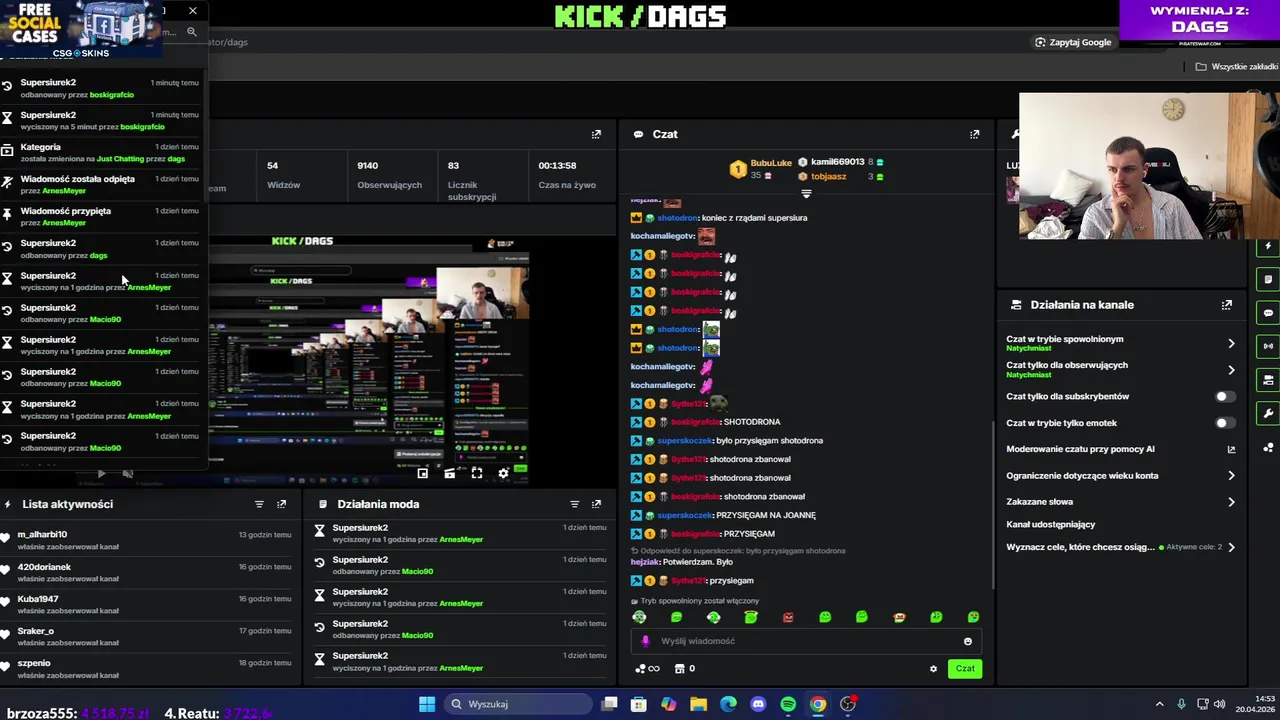1280x720 pixels.
Task: Pop out the Działania moda panel
Action: (x=596, y=504)
